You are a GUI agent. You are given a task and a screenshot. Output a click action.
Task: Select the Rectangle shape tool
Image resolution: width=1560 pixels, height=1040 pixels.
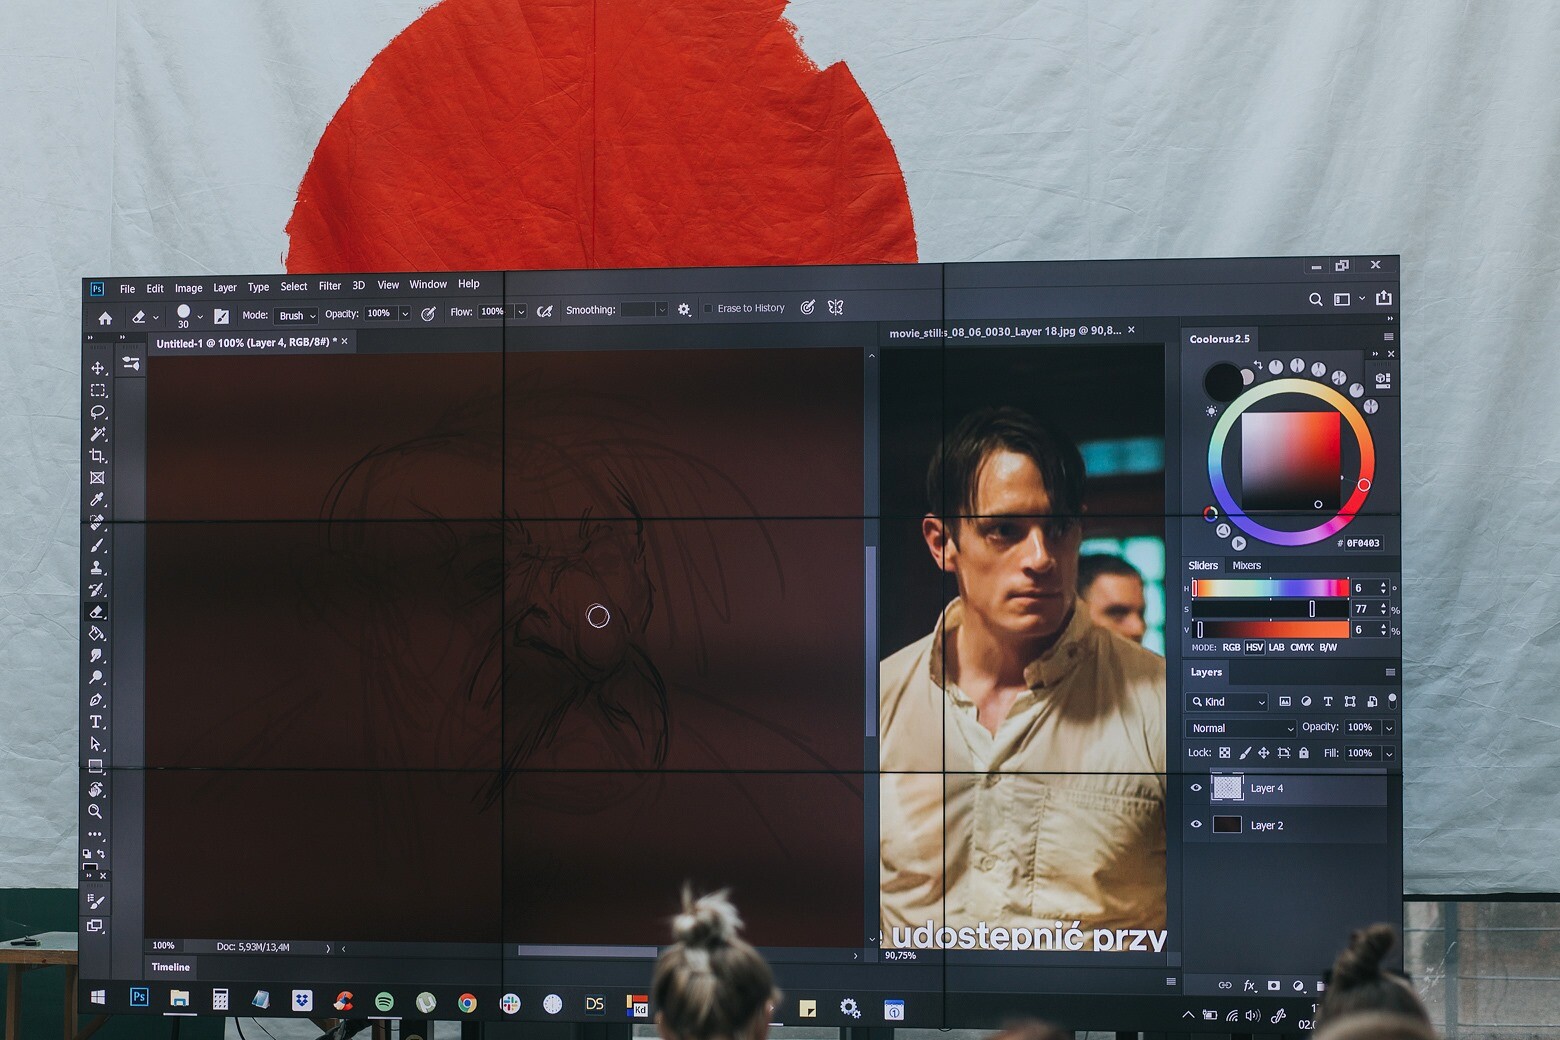96,767
